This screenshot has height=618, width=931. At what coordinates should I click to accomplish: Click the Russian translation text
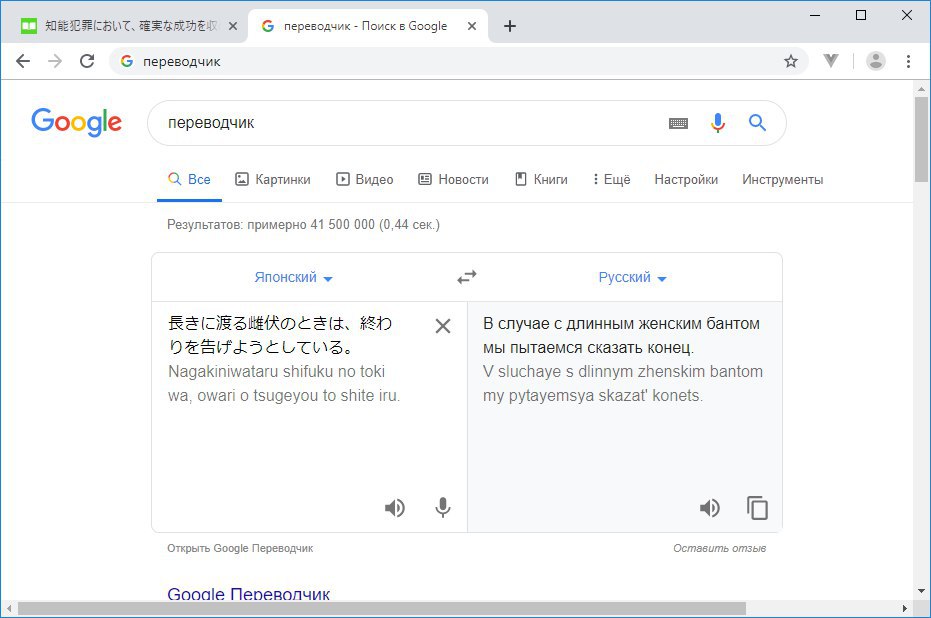[x=621, y=335]
